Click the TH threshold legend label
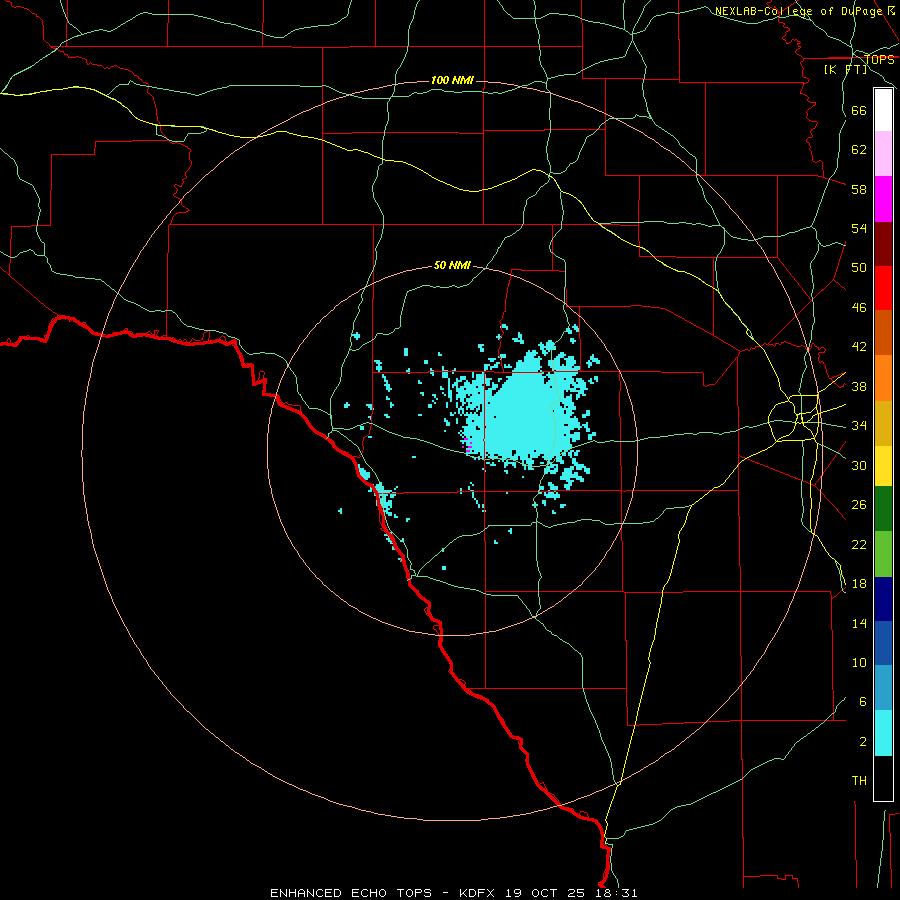Image resolution: width=900 pixels, height=900 pixels. [x=859, y=781]
